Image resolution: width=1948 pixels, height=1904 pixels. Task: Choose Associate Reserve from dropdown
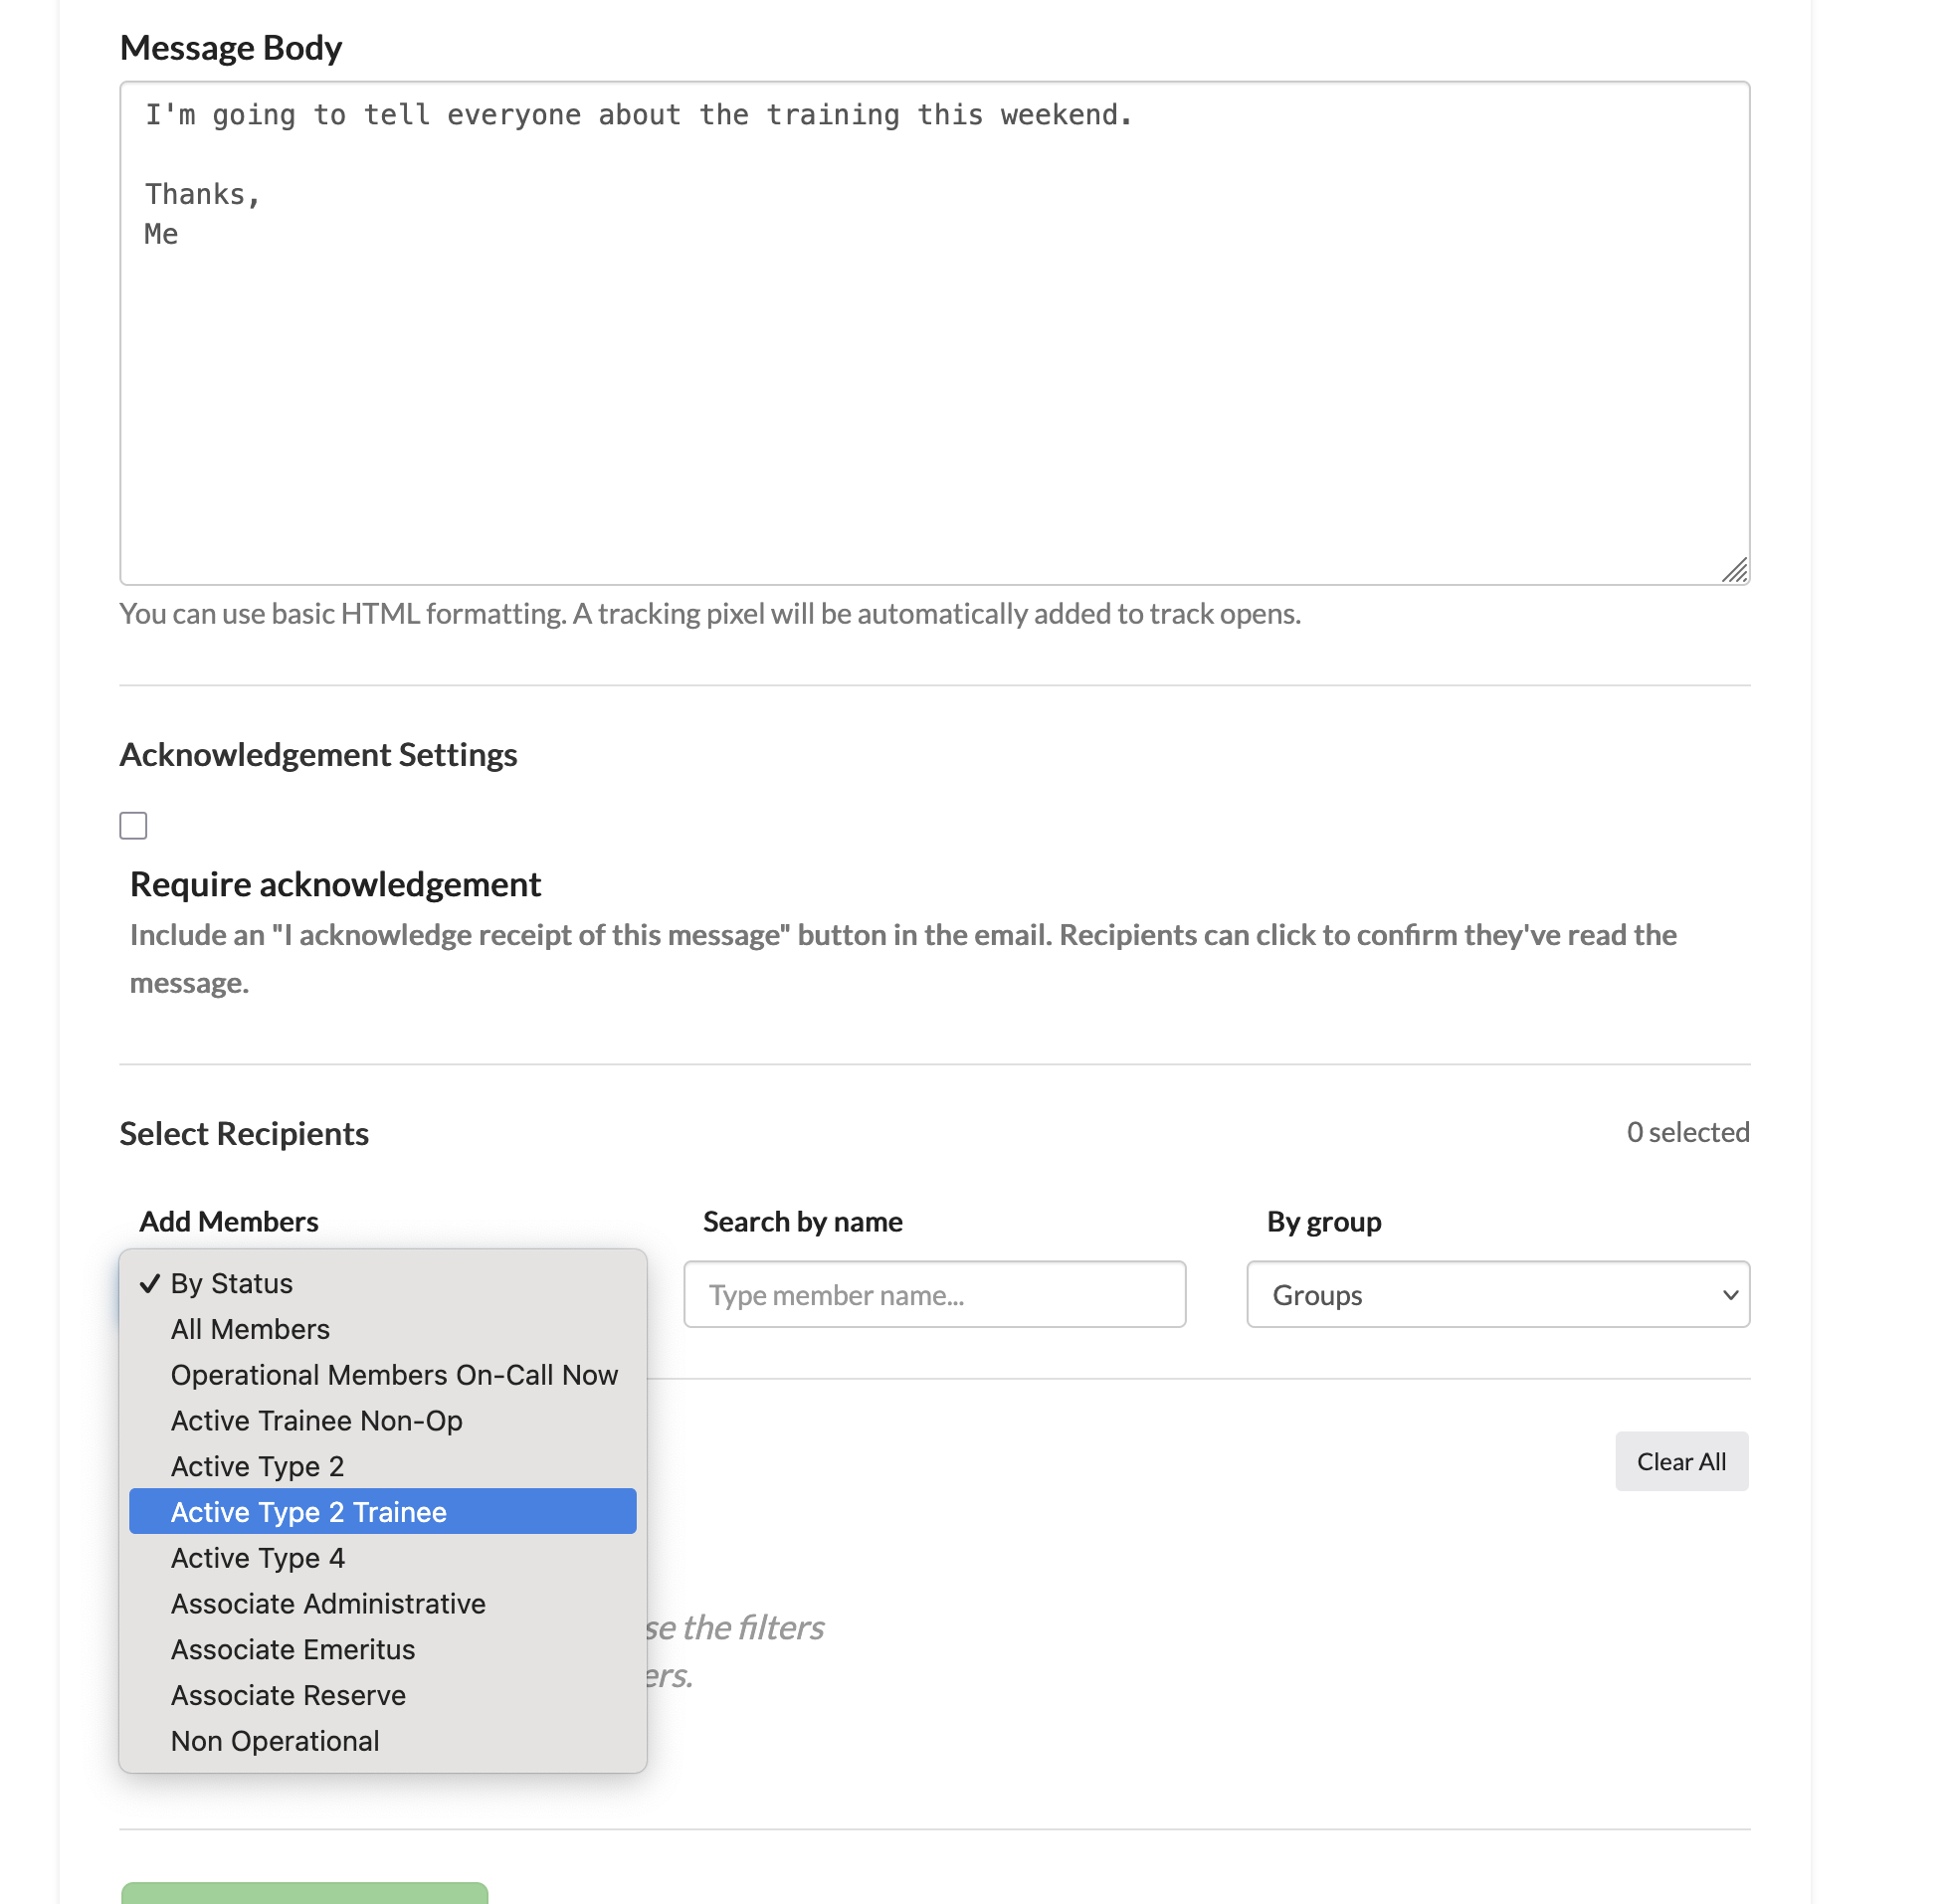pyautogui.click(x=288, y=1695)
